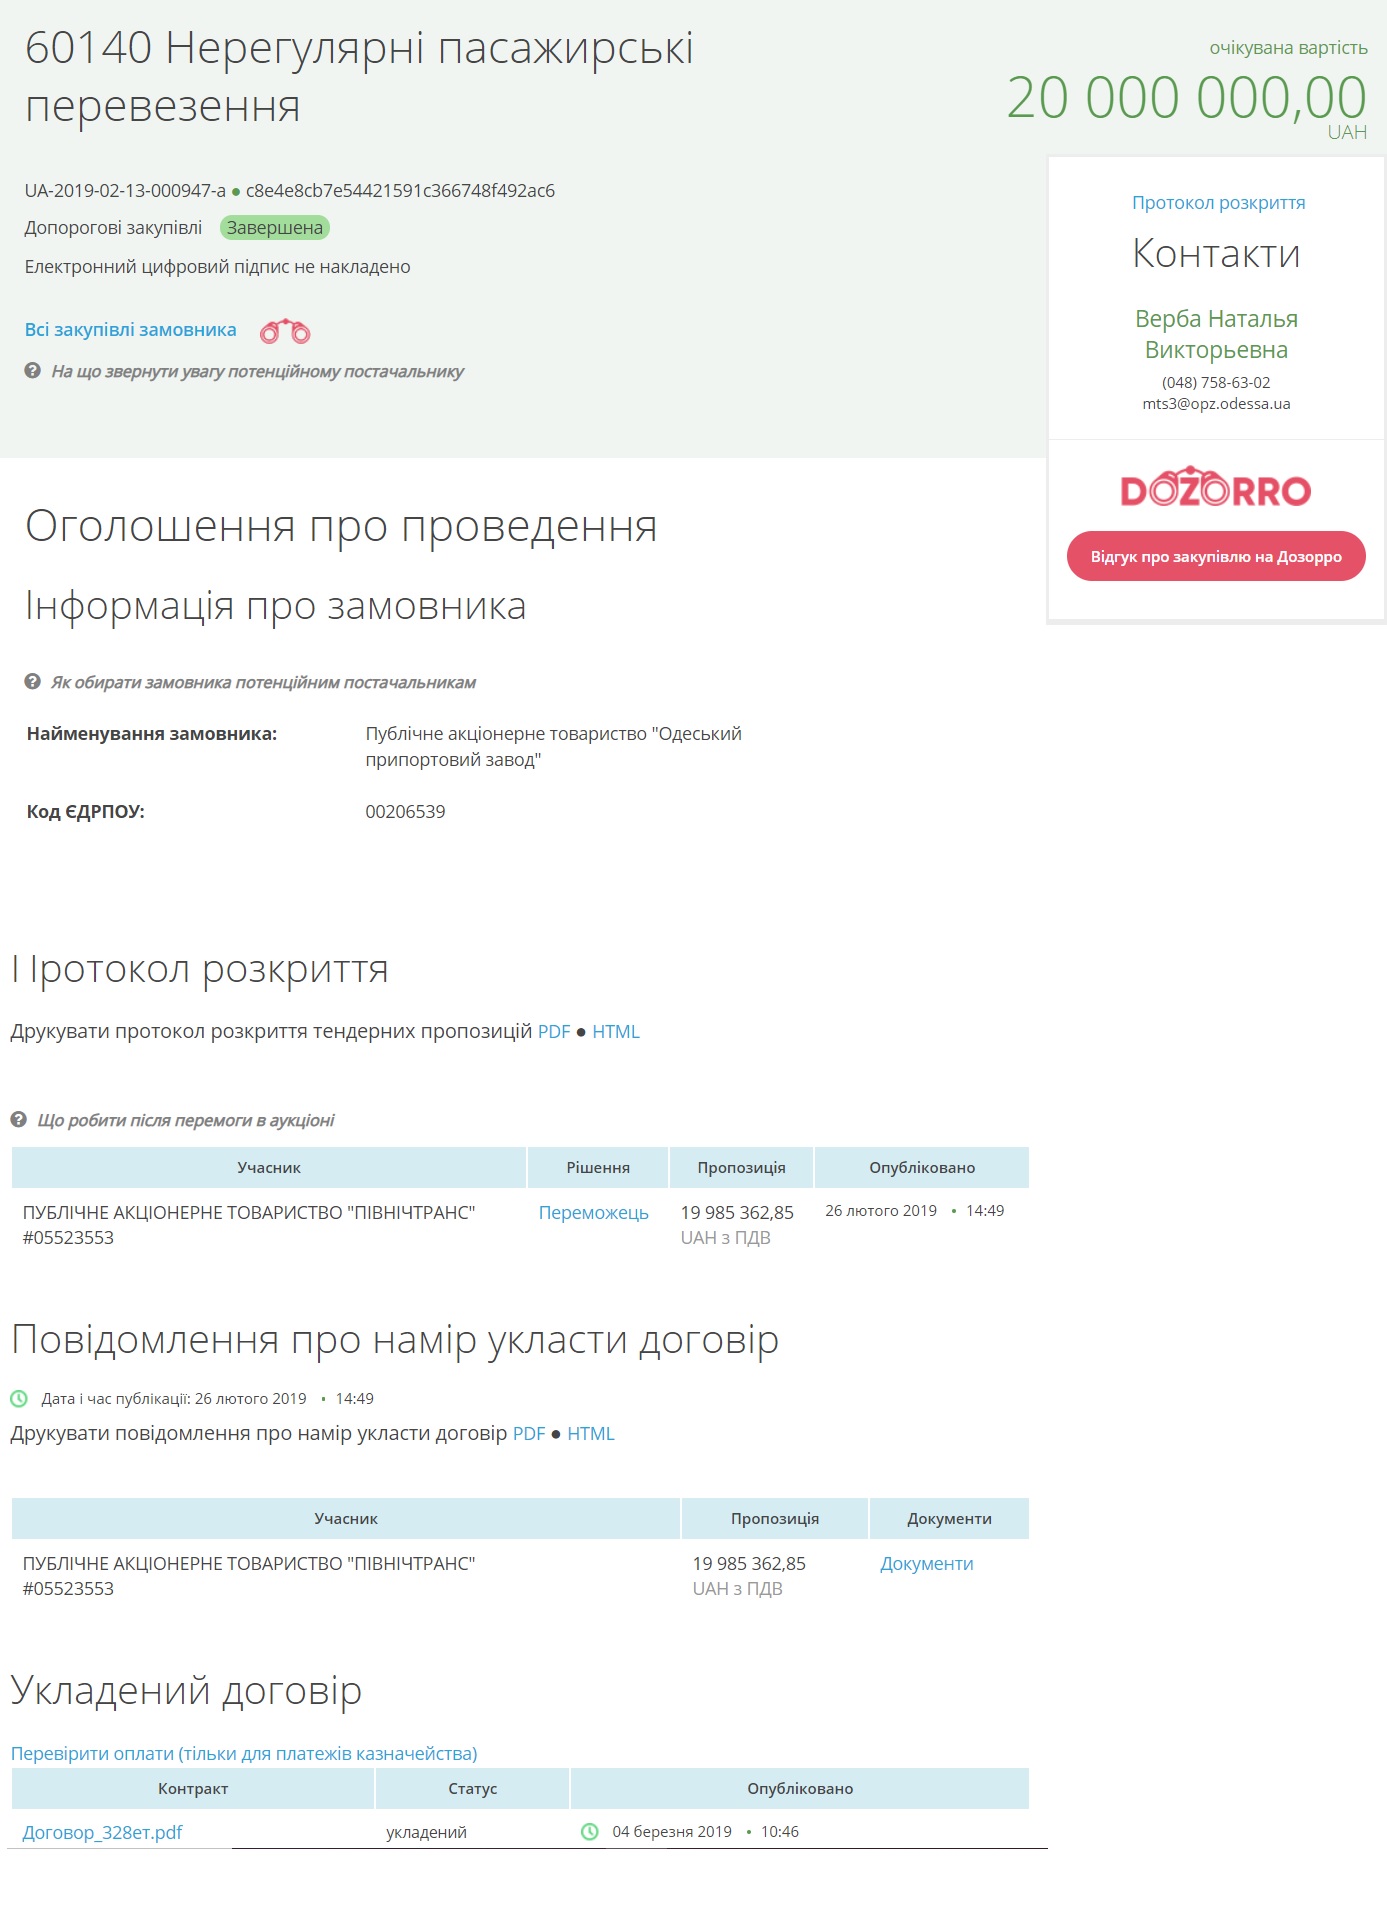1387x1925 pixels.
Task: Open HTML of contract intent notice
Action: pyautogui.click(x=591, y=1433)
